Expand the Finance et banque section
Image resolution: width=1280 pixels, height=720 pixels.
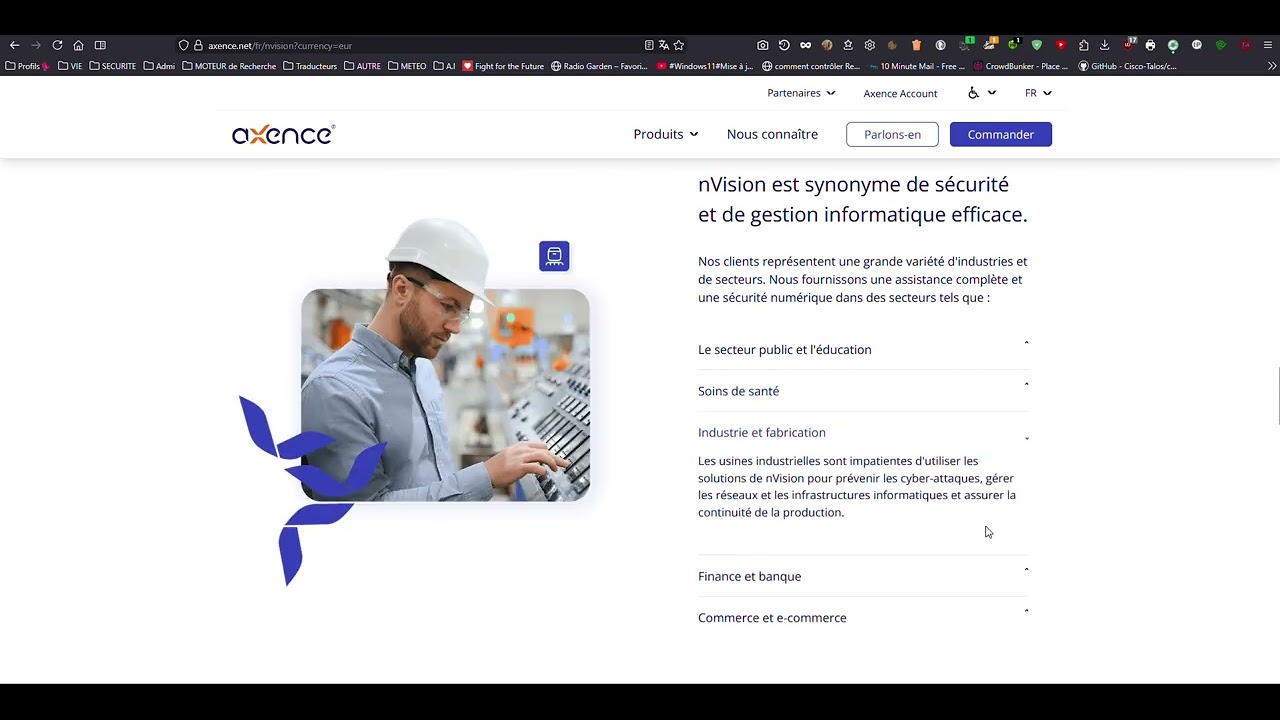point(863,576)
